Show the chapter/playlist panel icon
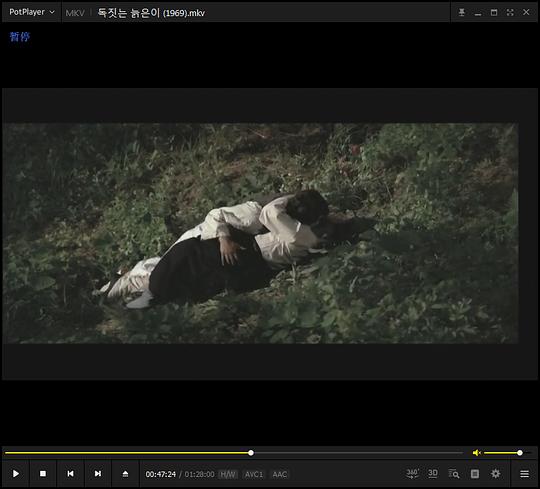Screen dimensions: 540x489 point(475,474)
